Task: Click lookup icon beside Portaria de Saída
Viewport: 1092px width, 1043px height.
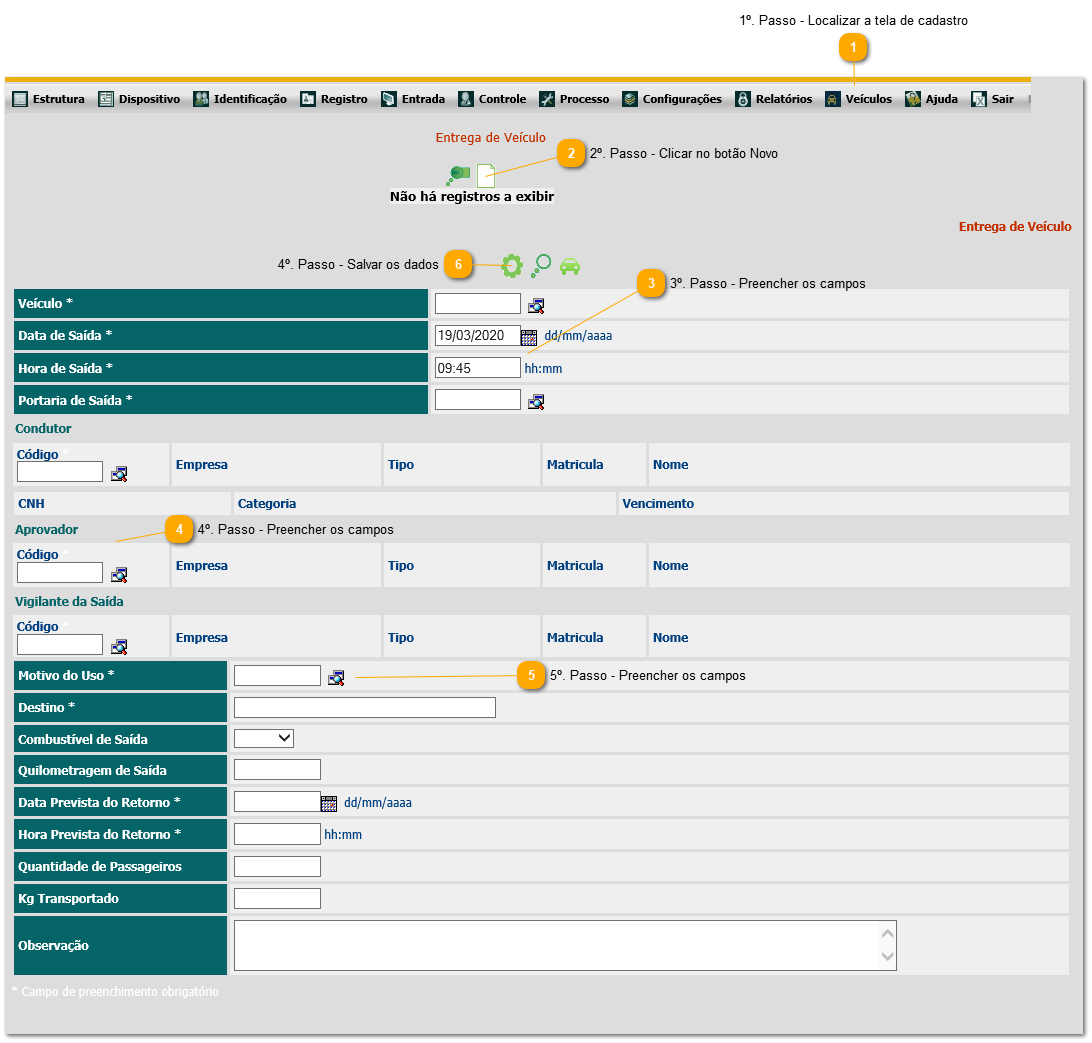Action: click(536, 401)
